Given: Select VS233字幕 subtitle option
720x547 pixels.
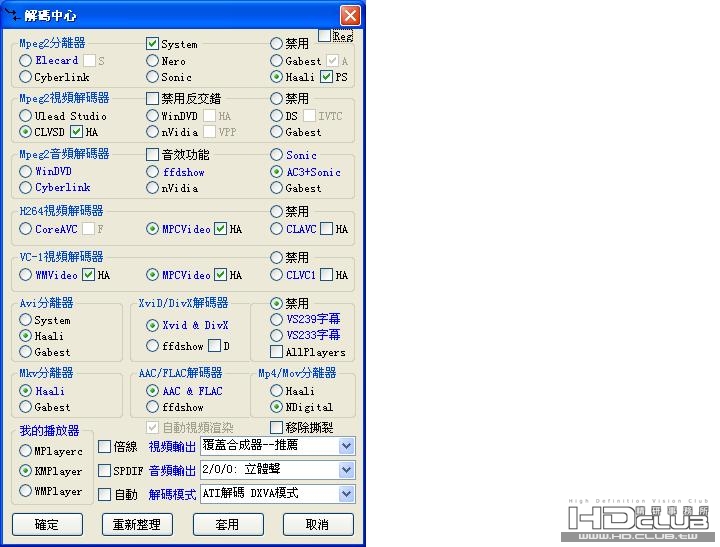Looking at the screenshot, I should tap(276, 335).
